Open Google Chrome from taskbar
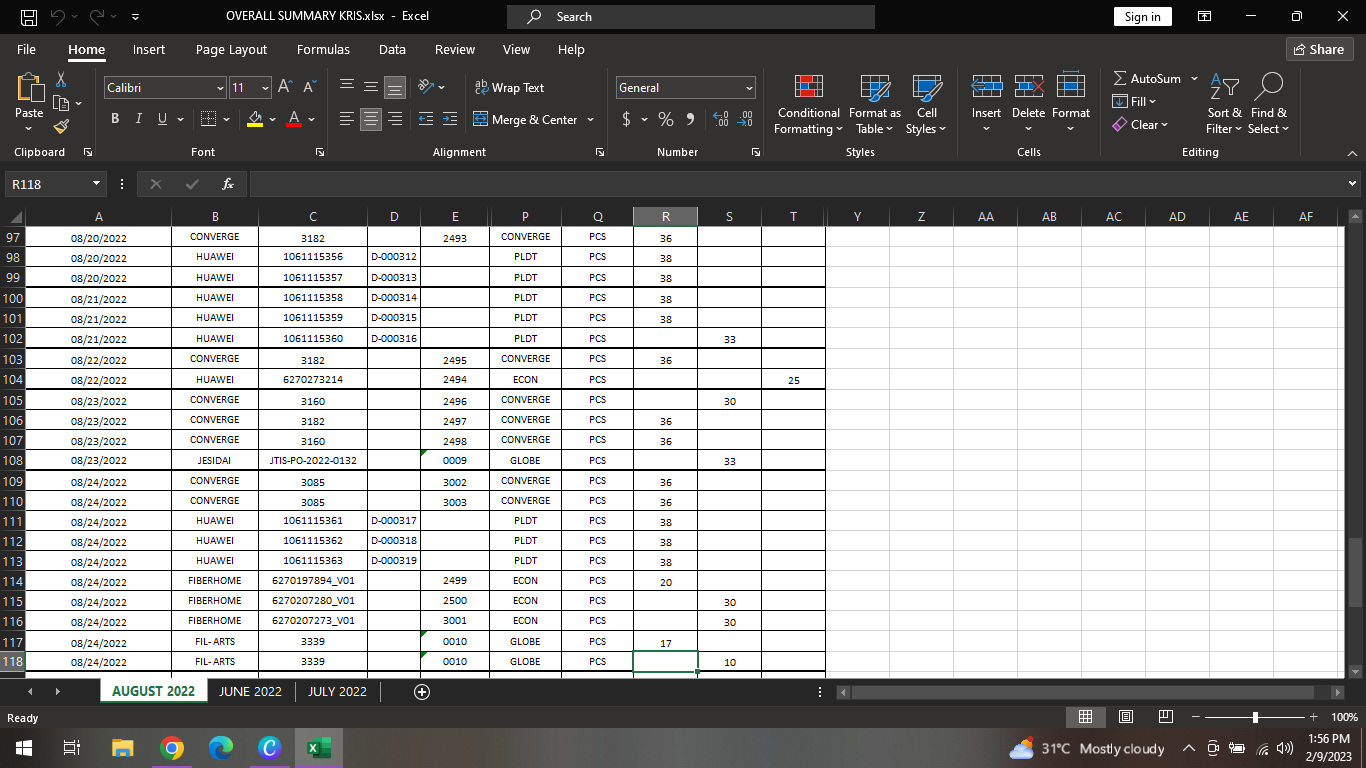 (172, 748)
